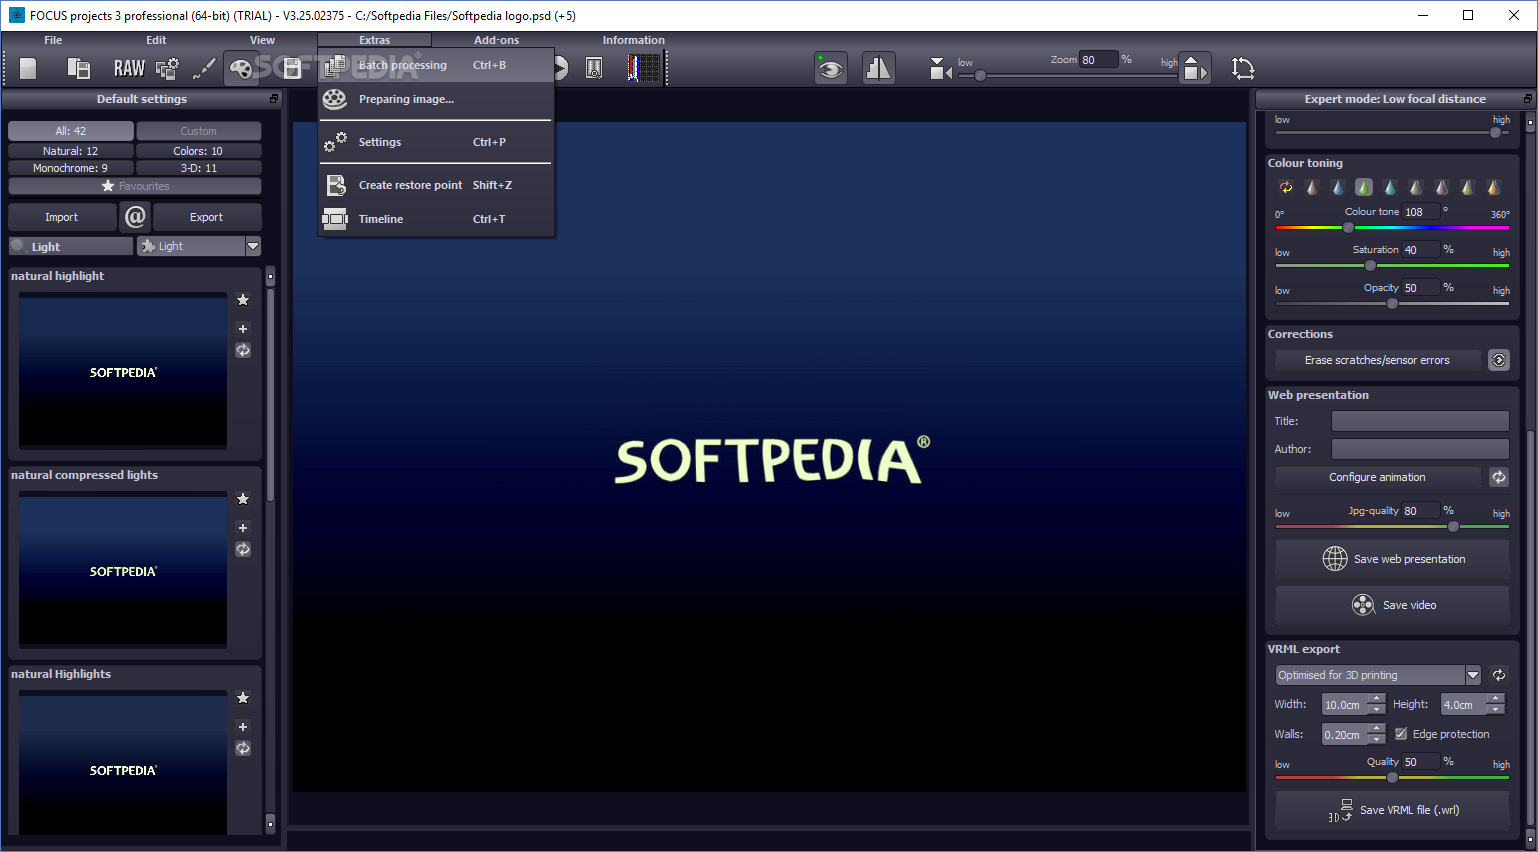The image size is (1538, 852).
Task: Show Favourites presets only
Action: [135, 186]
